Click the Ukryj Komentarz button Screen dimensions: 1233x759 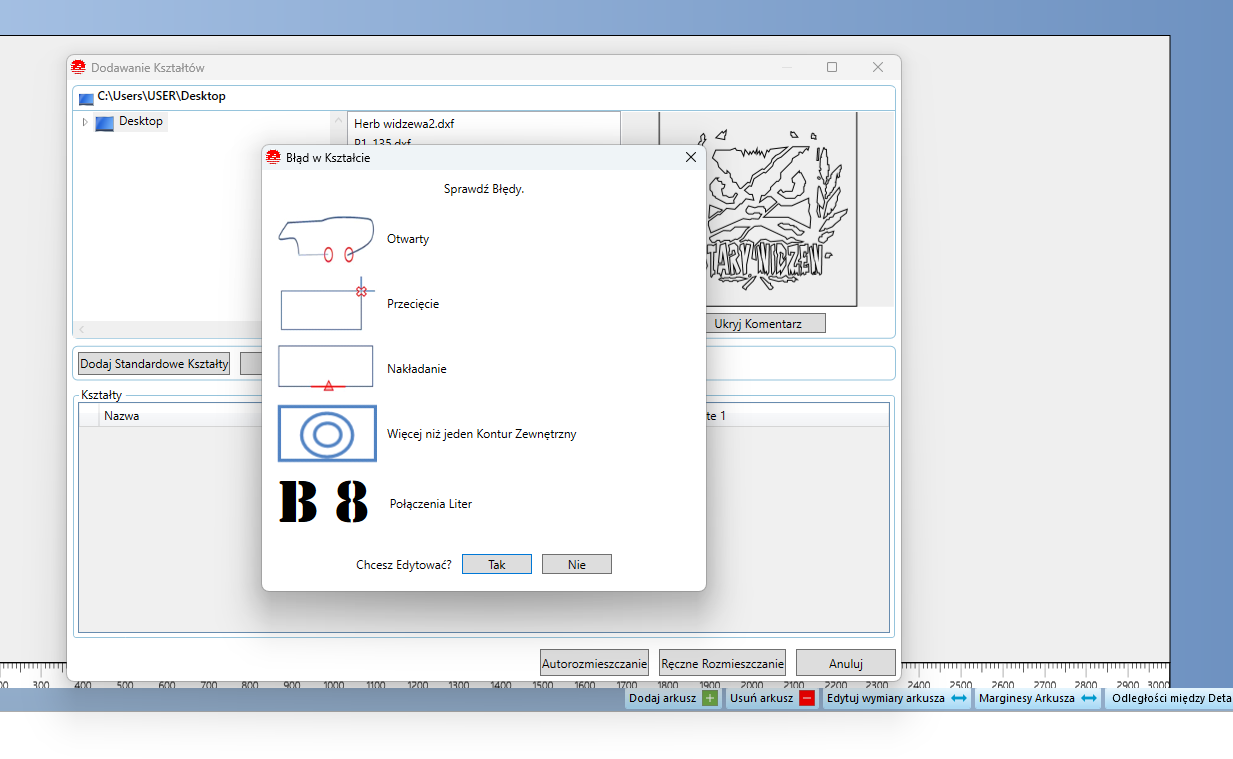pyautogui.click(x=757, y=324)
